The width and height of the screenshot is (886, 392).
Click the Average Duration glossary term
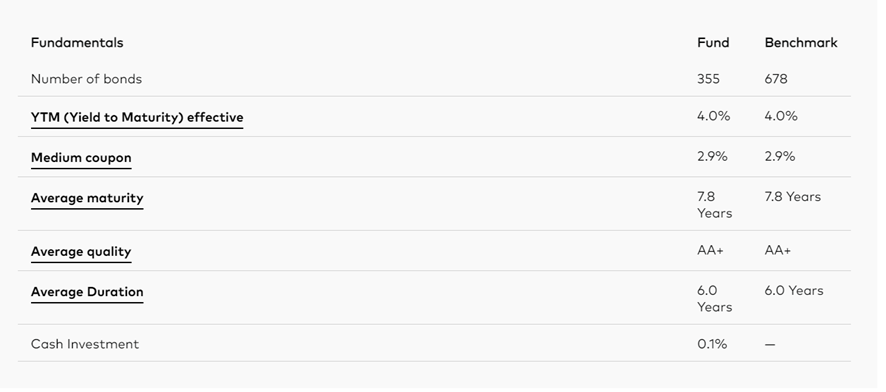tap(87, 292)
